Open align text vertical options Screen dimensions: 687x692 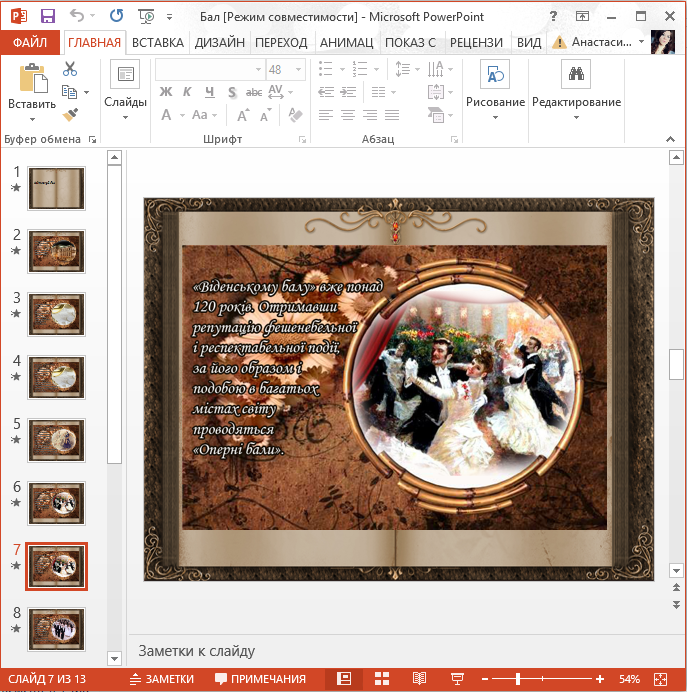point(440,92)
